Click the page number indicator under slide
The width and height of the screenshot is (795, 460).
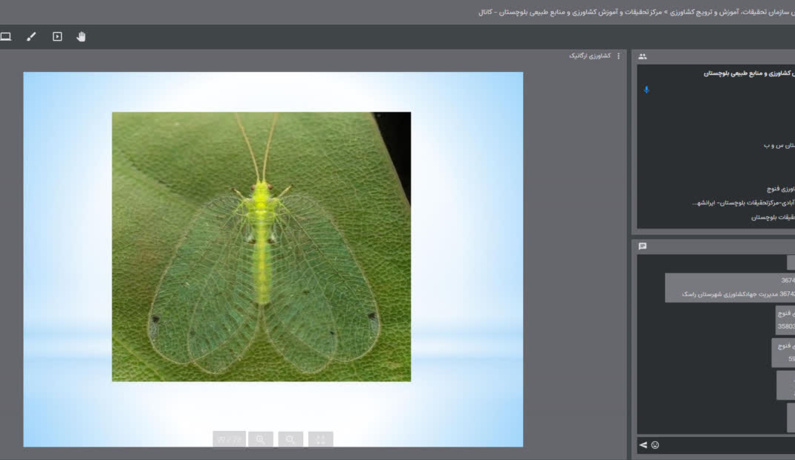click(229, 439)
